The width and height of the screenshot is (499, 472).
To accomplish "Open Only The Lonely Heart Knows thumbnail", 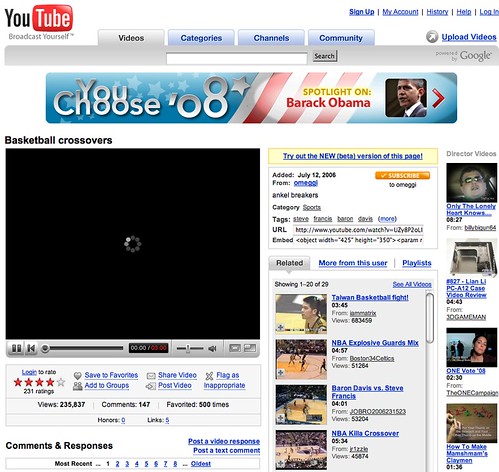I will [472, 182].
